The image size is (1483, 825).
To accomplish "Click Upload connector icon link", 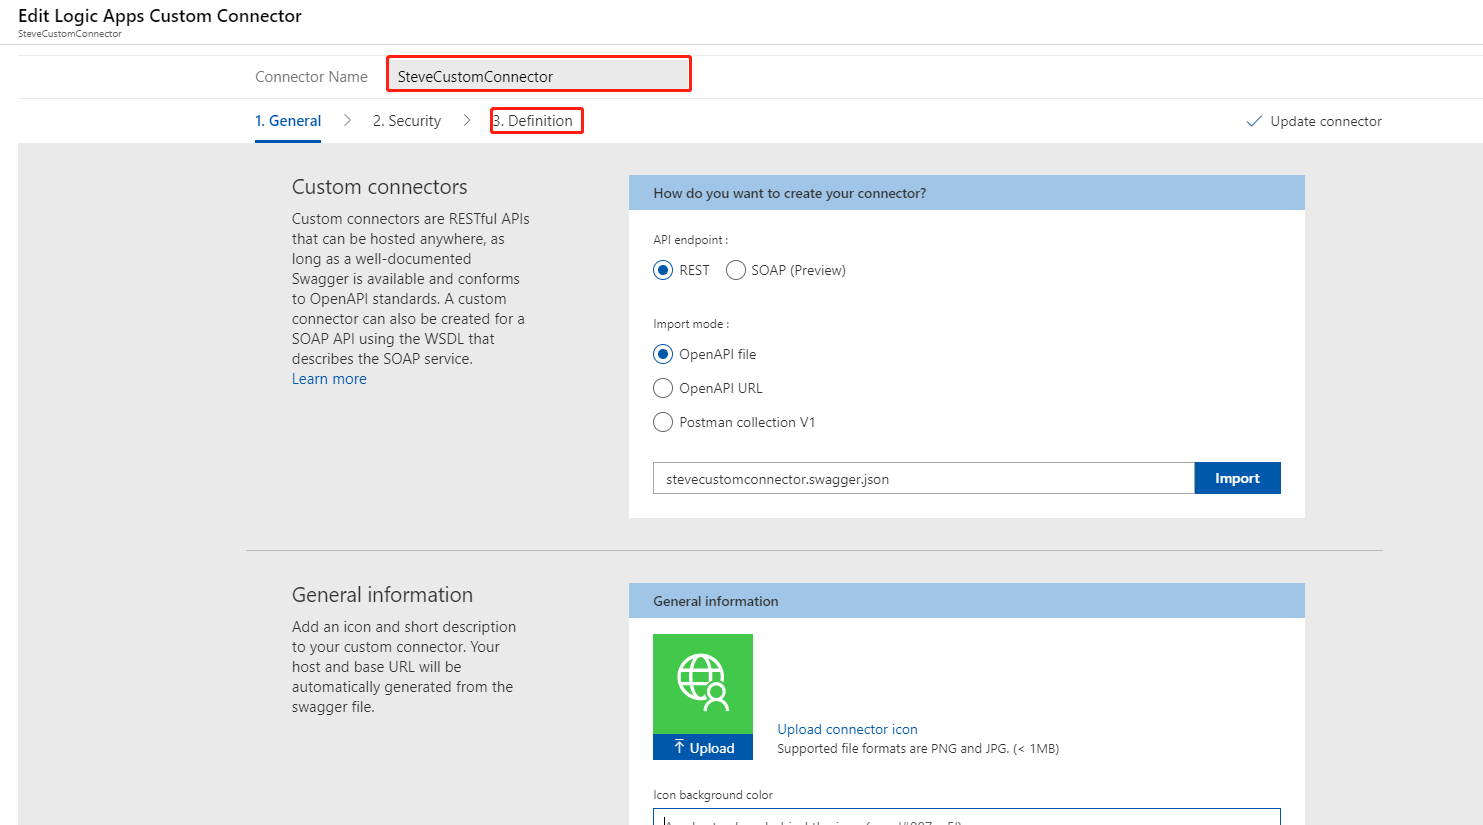I will pyautogui.click(x=847, y=729).
